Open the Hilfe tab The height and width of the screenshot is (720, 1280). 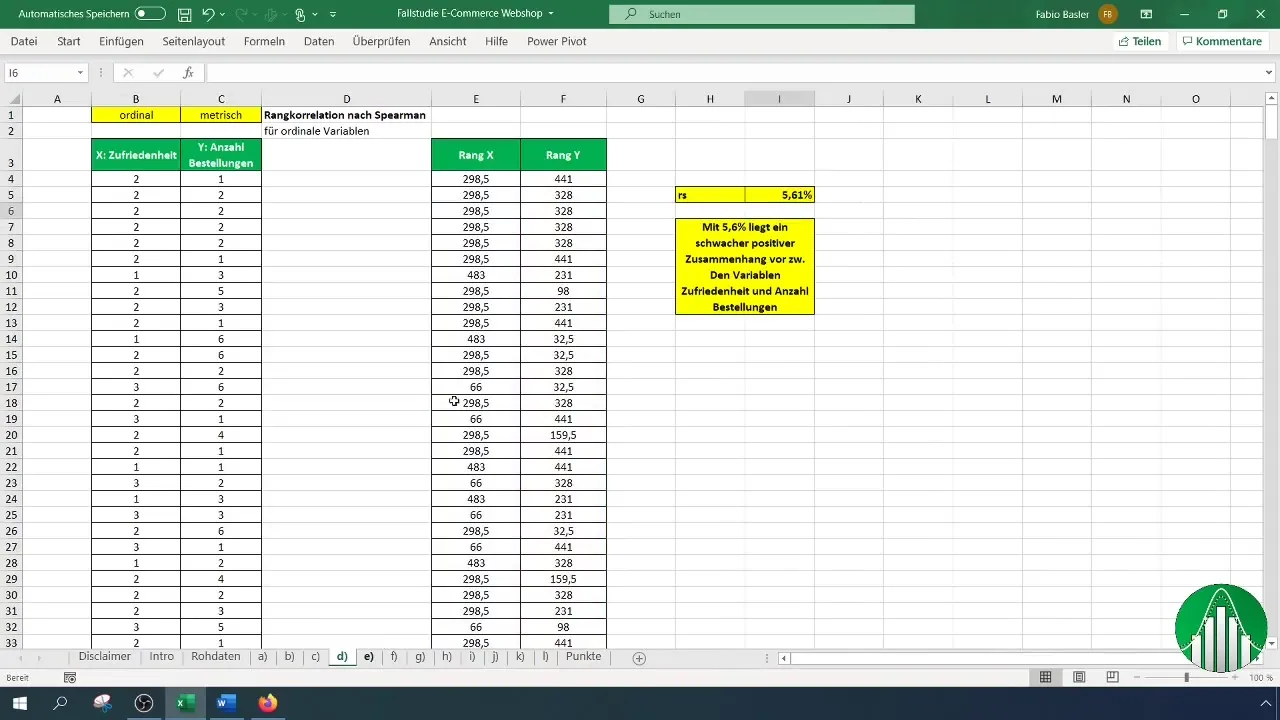click(x=496, y=42)
